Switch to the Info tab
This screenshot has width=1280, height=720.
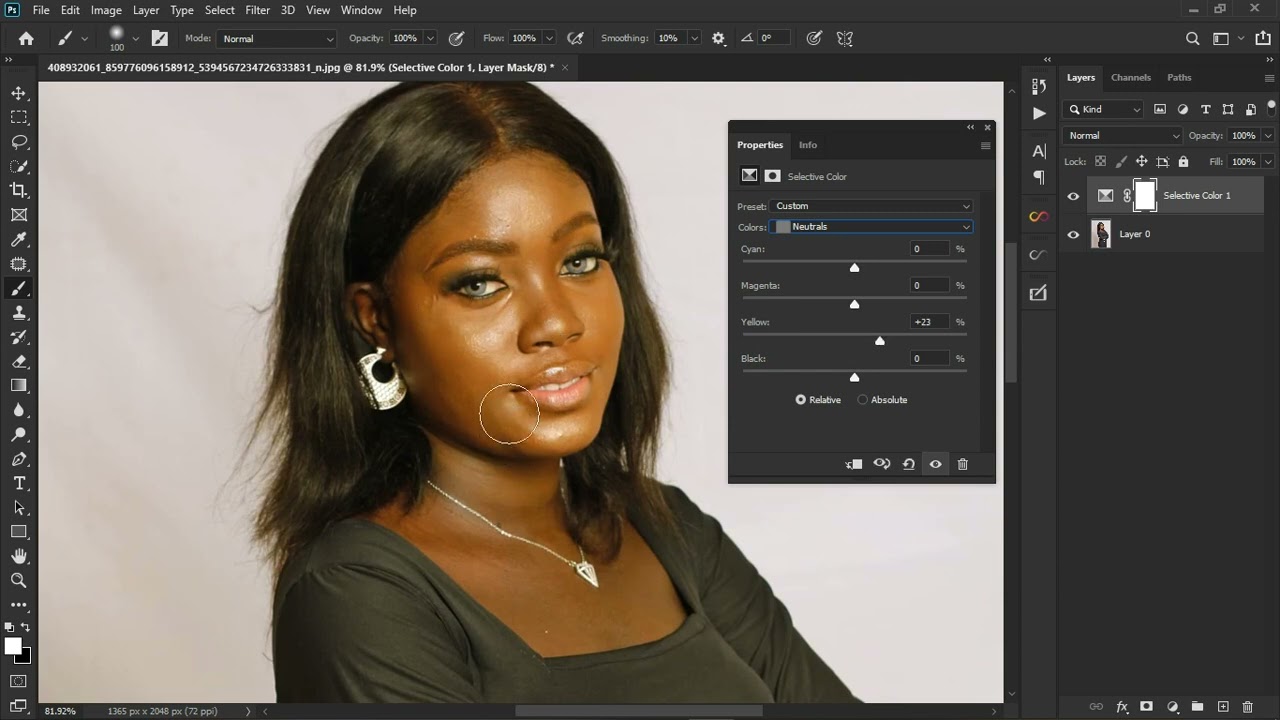pos(808,145)
